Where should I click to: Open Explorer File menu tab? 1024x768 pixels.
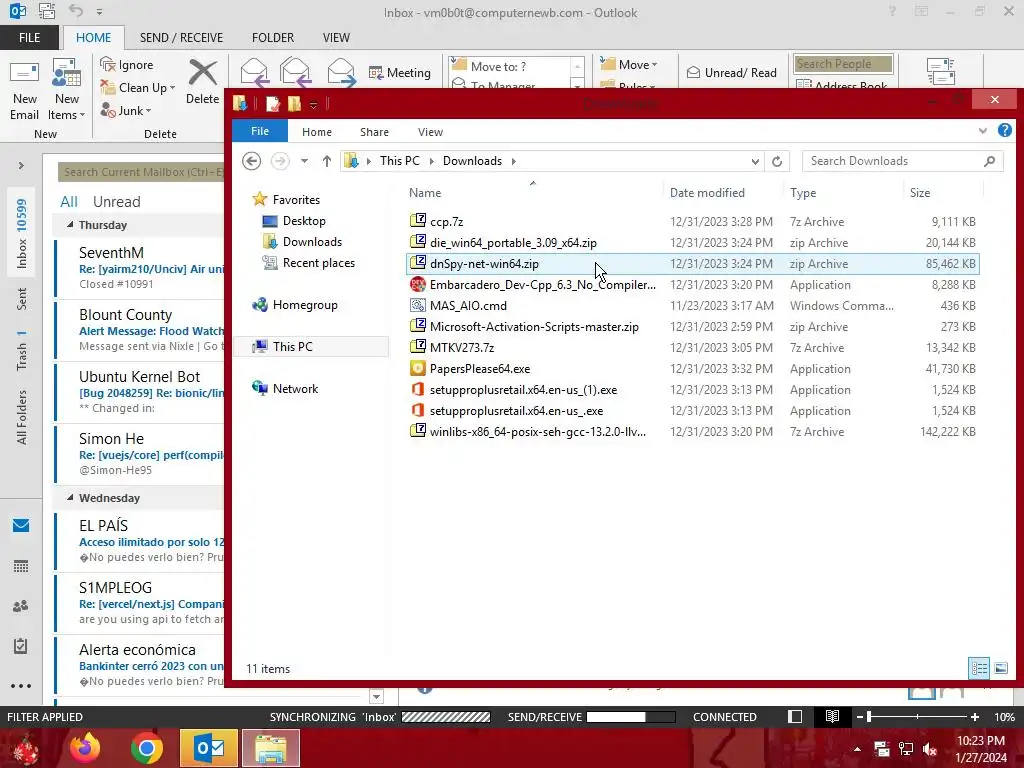click(x=260, y=131)
